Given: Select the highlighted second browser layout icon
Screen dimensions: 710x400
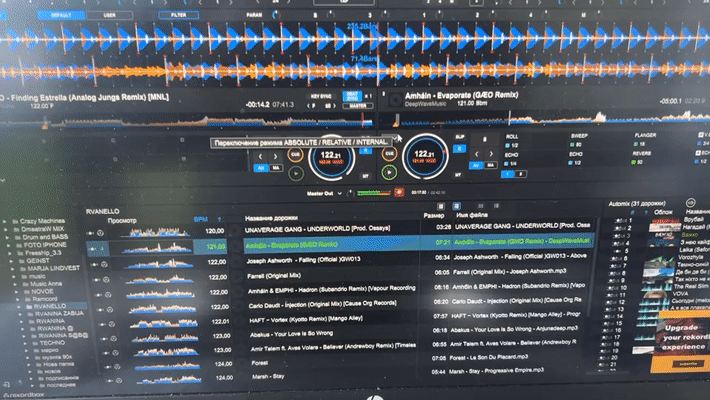Looking at the screenshot, I should (456, 206).
